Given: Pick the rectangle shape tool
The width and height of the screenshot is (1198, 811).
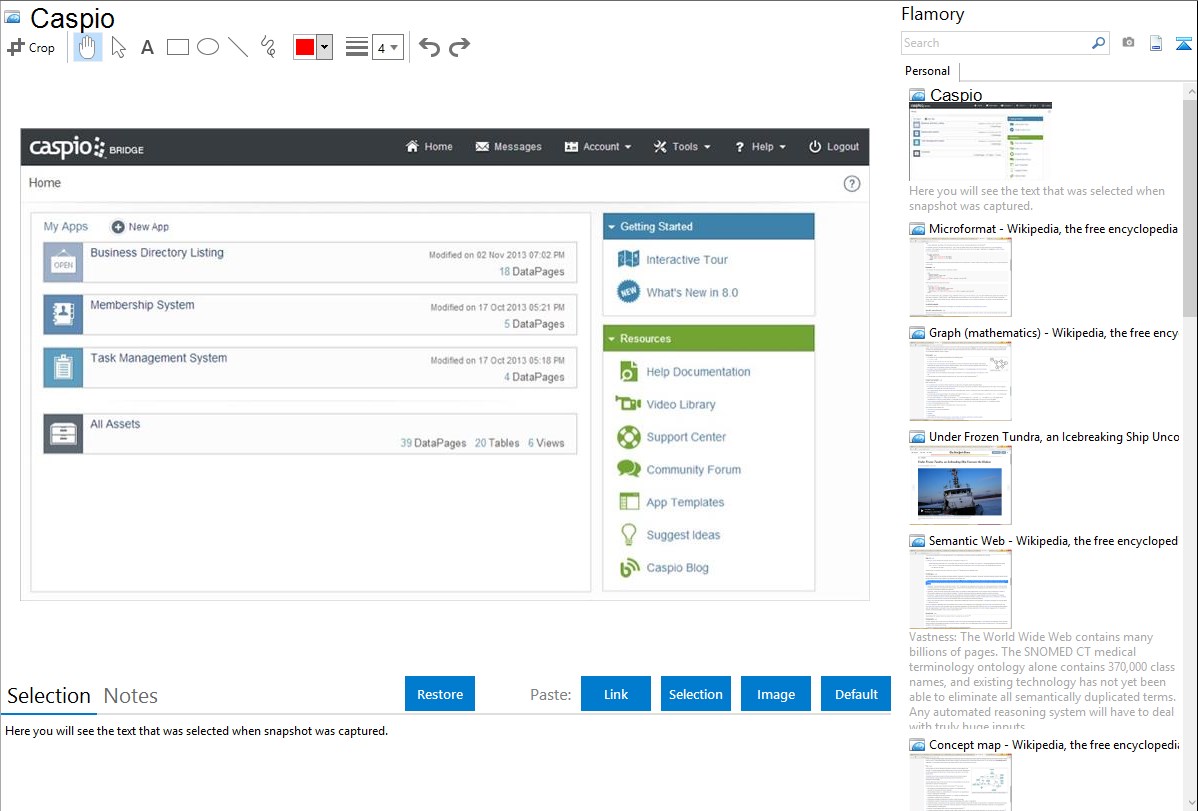Looking at the screenshot, I should coord(177,47).
